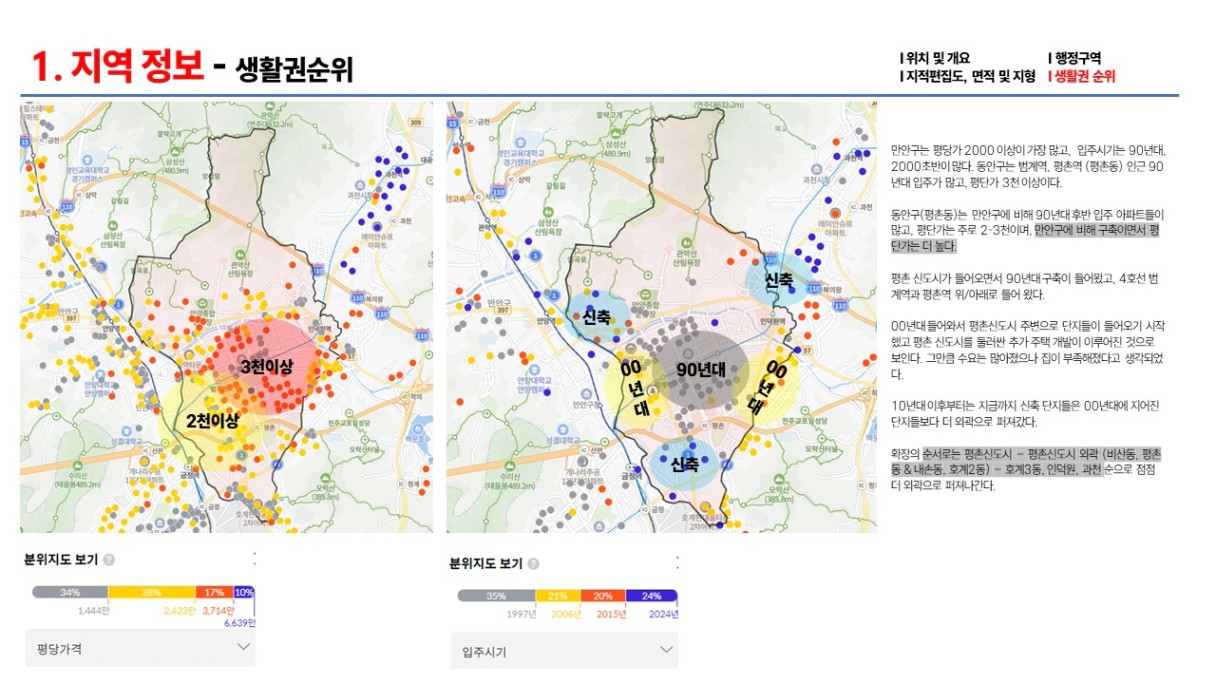Screen dimensions: 1216x684
Task: Click the 2015년 legend value
Action: click(610, 613)
